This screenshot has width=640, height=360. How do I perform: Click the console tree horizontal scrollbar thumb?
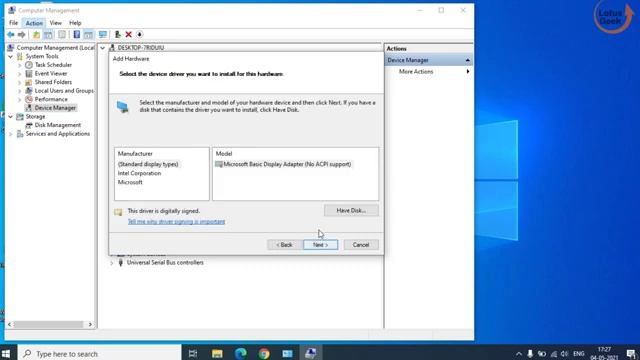[48, 324]
